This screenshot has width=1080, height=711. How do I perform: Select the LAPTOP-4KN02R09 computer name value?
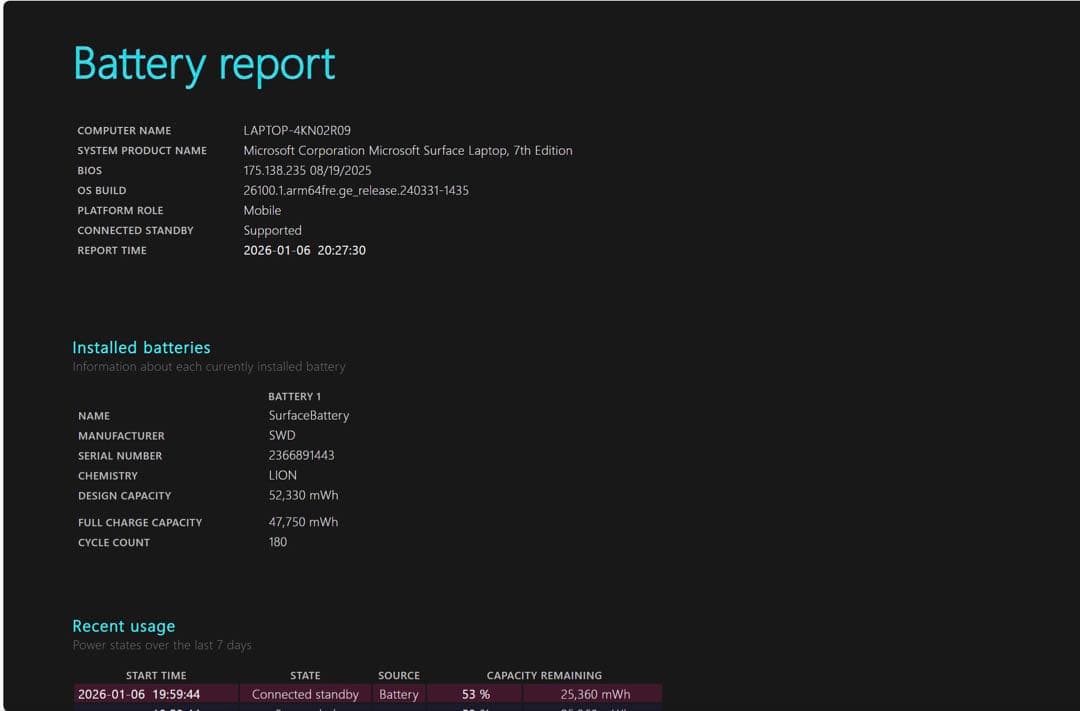coord(299,130)
